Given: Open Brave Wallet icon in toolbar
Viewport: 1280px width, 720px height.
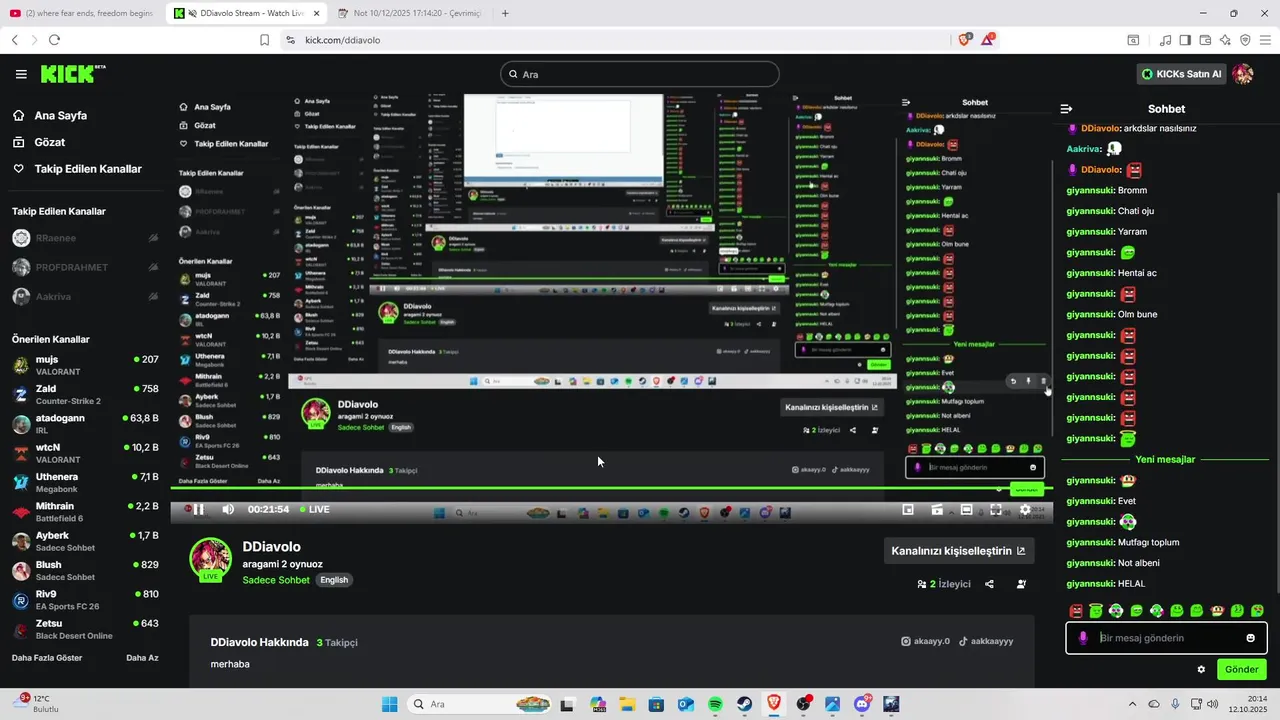Looking at the screenshot, I should pyautogui.click(x=1206, y=40).
